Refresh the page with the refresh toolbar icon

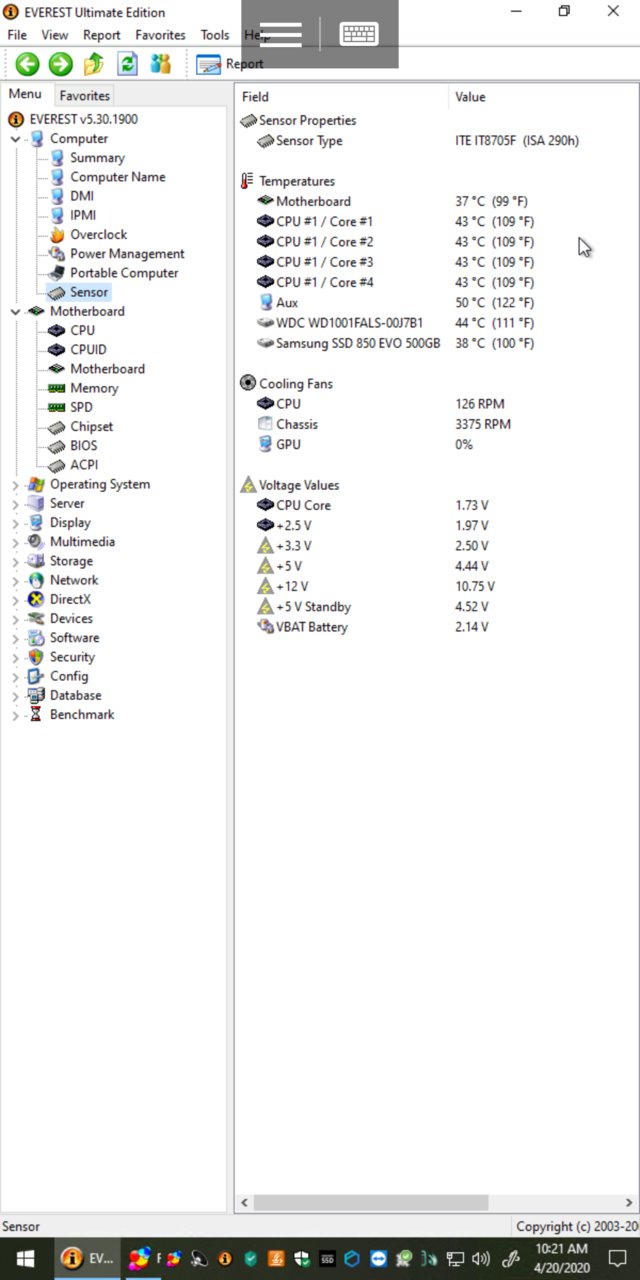click(127, 65)
